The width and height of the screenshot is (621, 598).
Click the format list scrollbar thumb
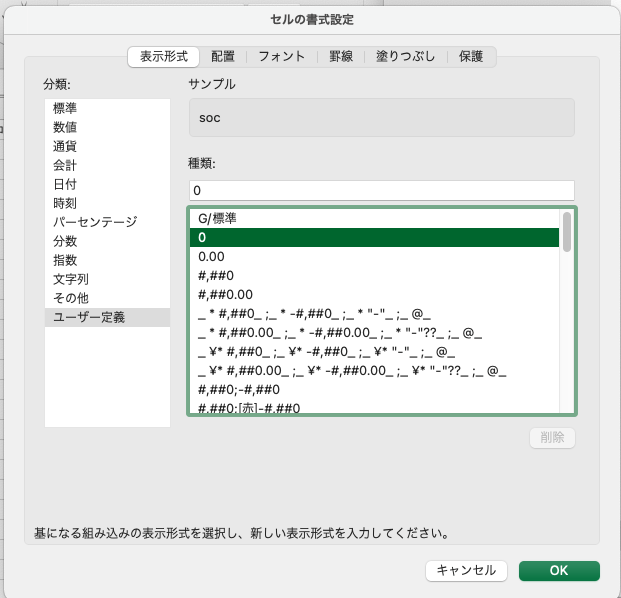(x=567, y=232)
